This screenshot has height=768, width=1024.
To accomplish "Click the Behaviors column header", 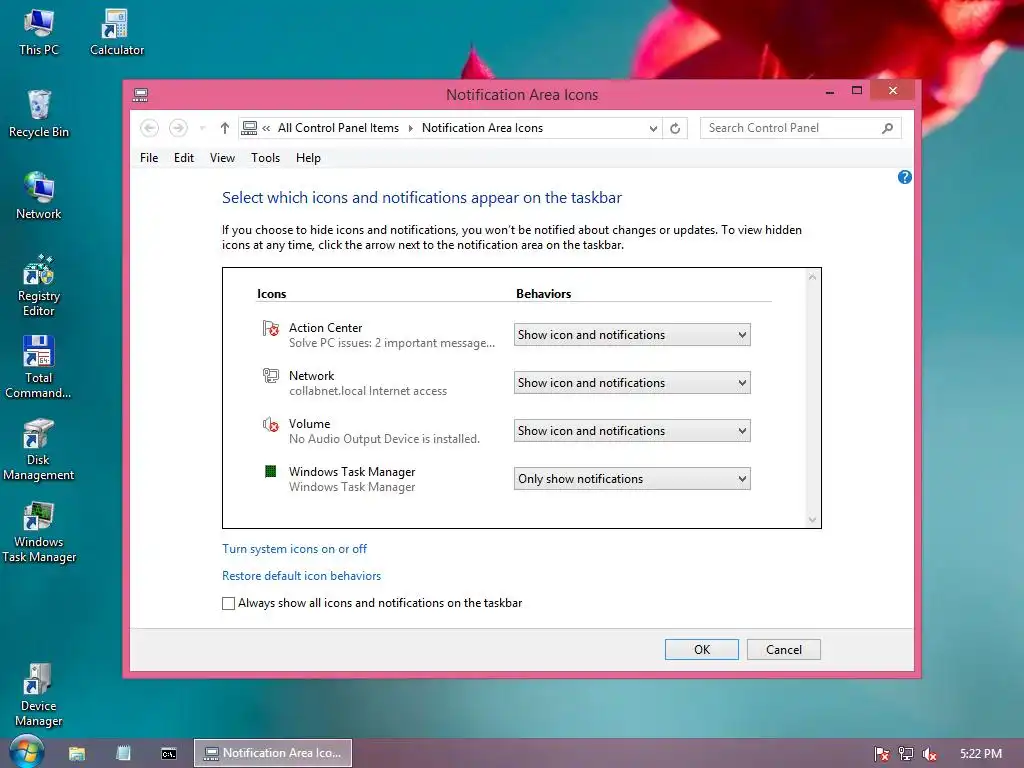I will tap(543, 294).
